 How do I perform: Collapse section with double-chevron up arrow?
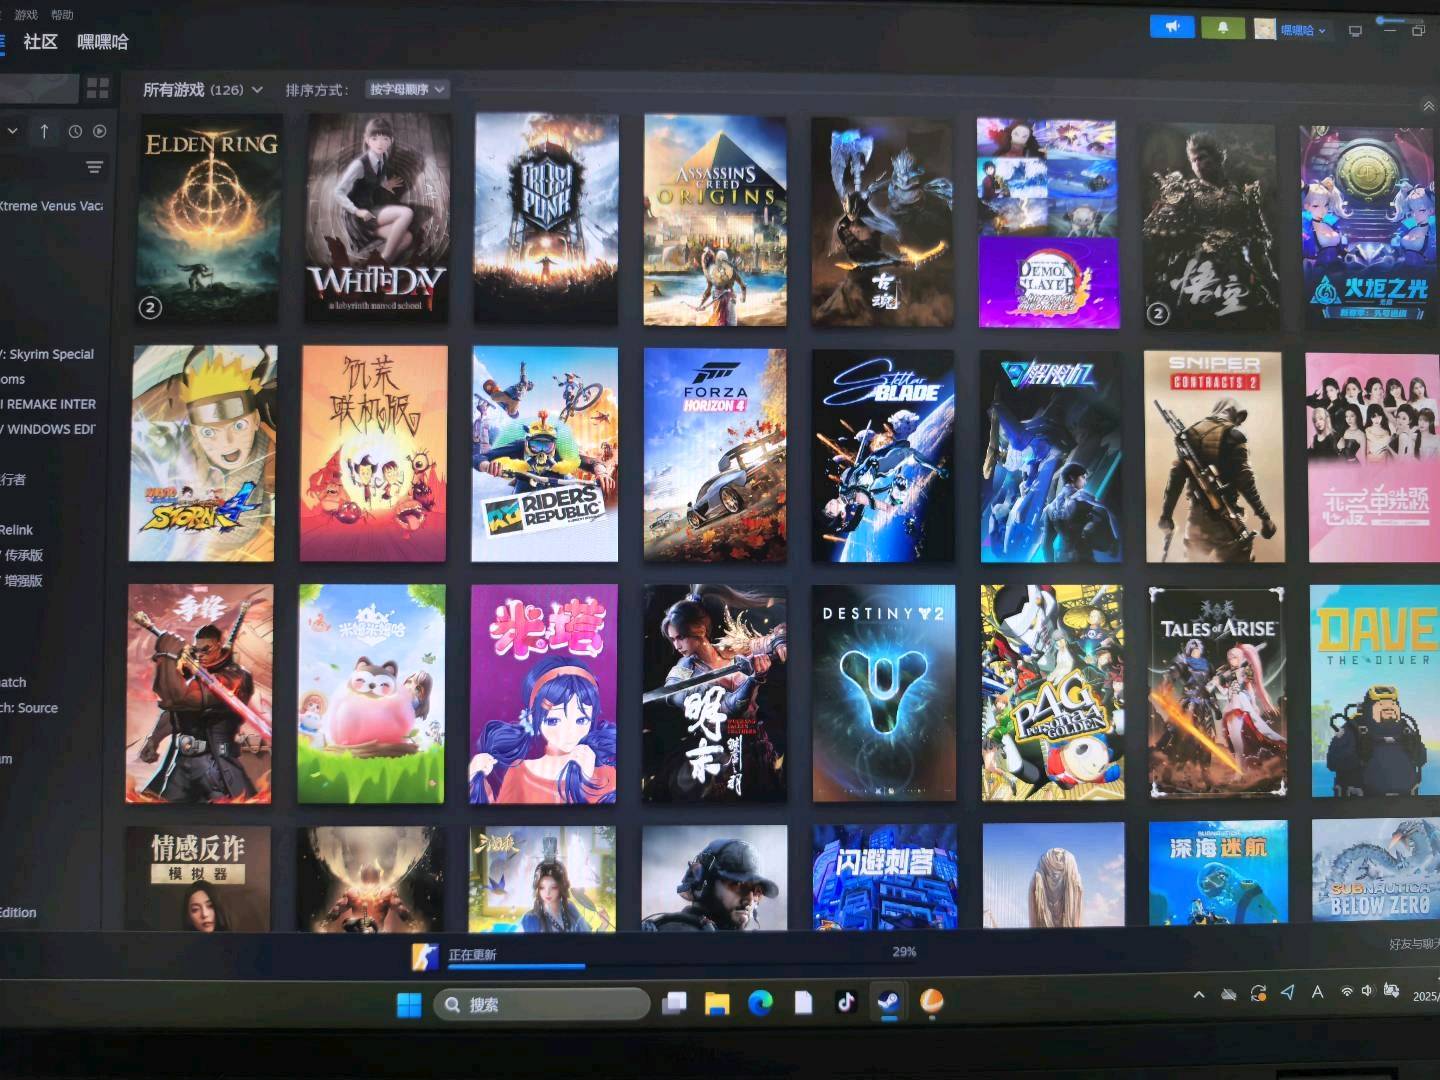tap(1428, 106)
